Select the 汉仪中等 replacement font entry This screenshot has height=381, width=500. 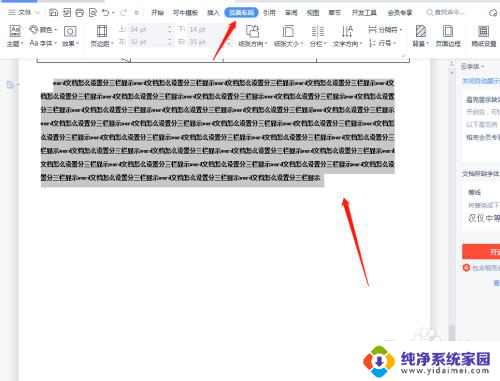click(484, 218)
